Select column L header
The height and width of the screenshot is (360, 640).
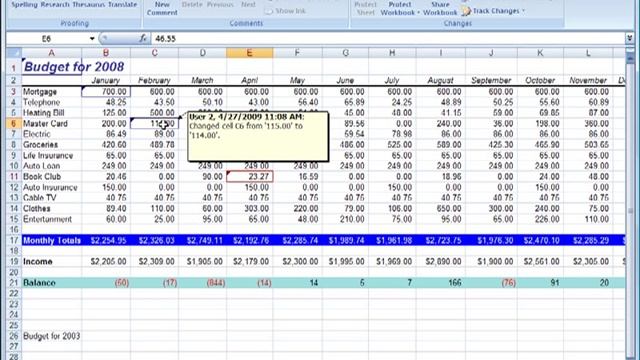coord(588,53)
